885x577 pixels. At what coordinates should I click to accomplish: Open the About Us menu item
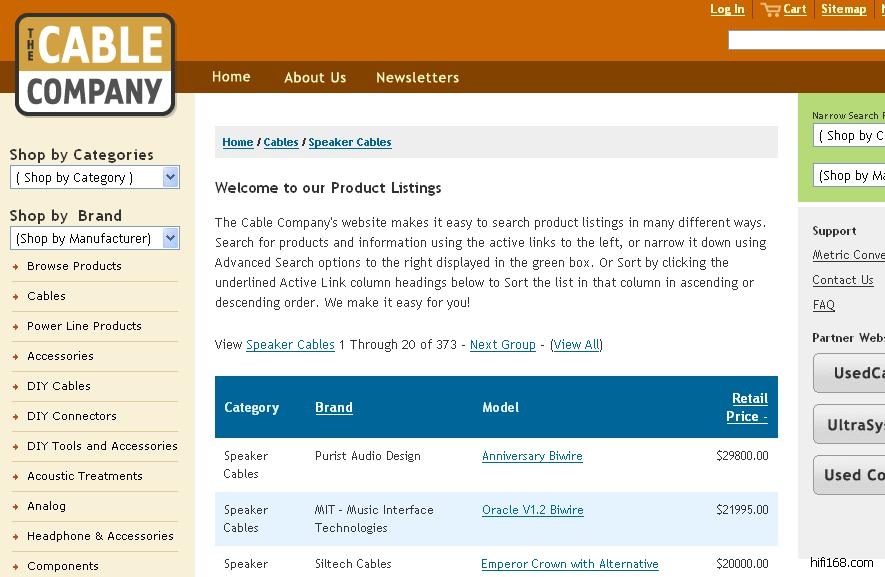coord(315,77)
